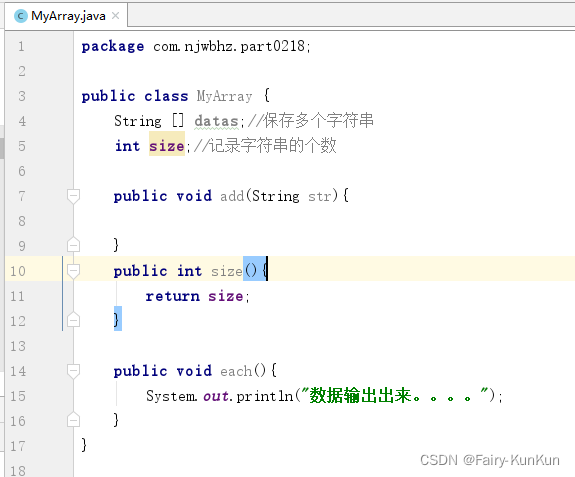This screenshot has width=575, height=477.
Task: Click fold end marker on line 16
Action: coord(73,420)
